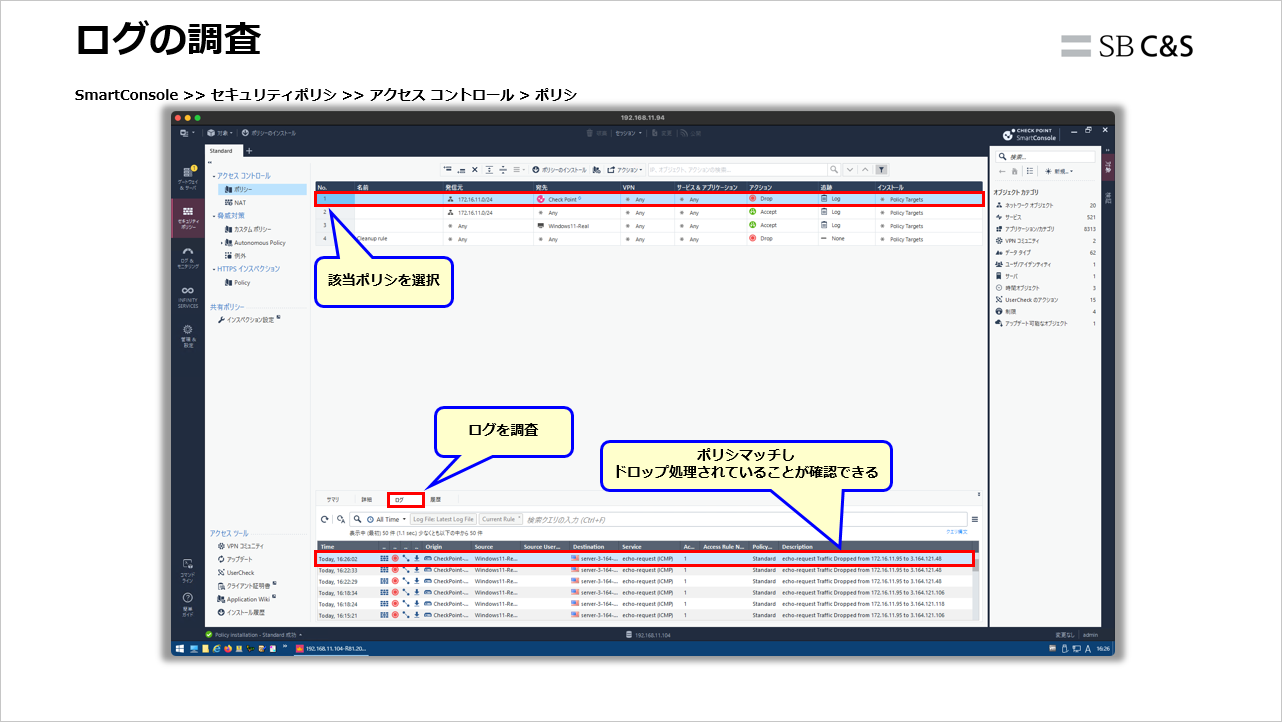Open the Actions dropdown in rule toolbar
Screen dimensions: 1282x722
pos(624,170)
